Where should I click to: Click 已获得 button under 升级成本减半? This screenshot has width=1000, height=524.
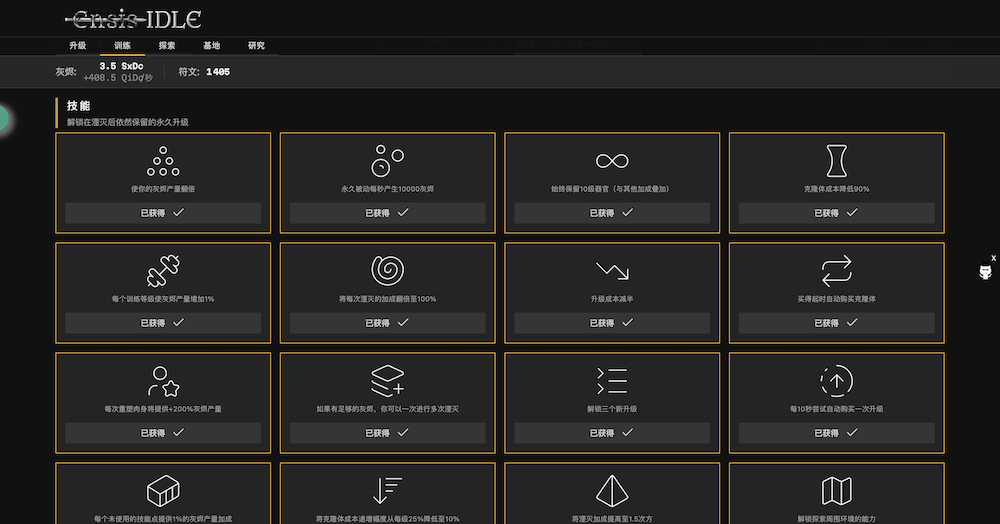612,323
